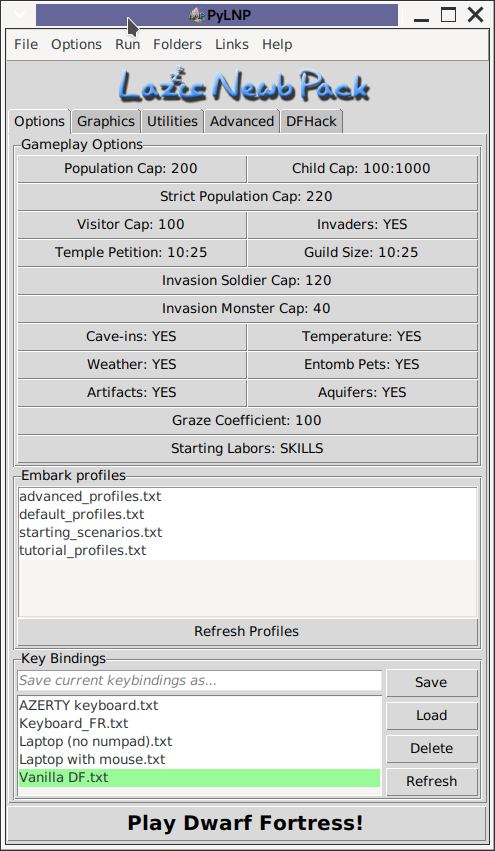Click the Temple Petition: 10:25 button
495x851 pixels.
131,252
